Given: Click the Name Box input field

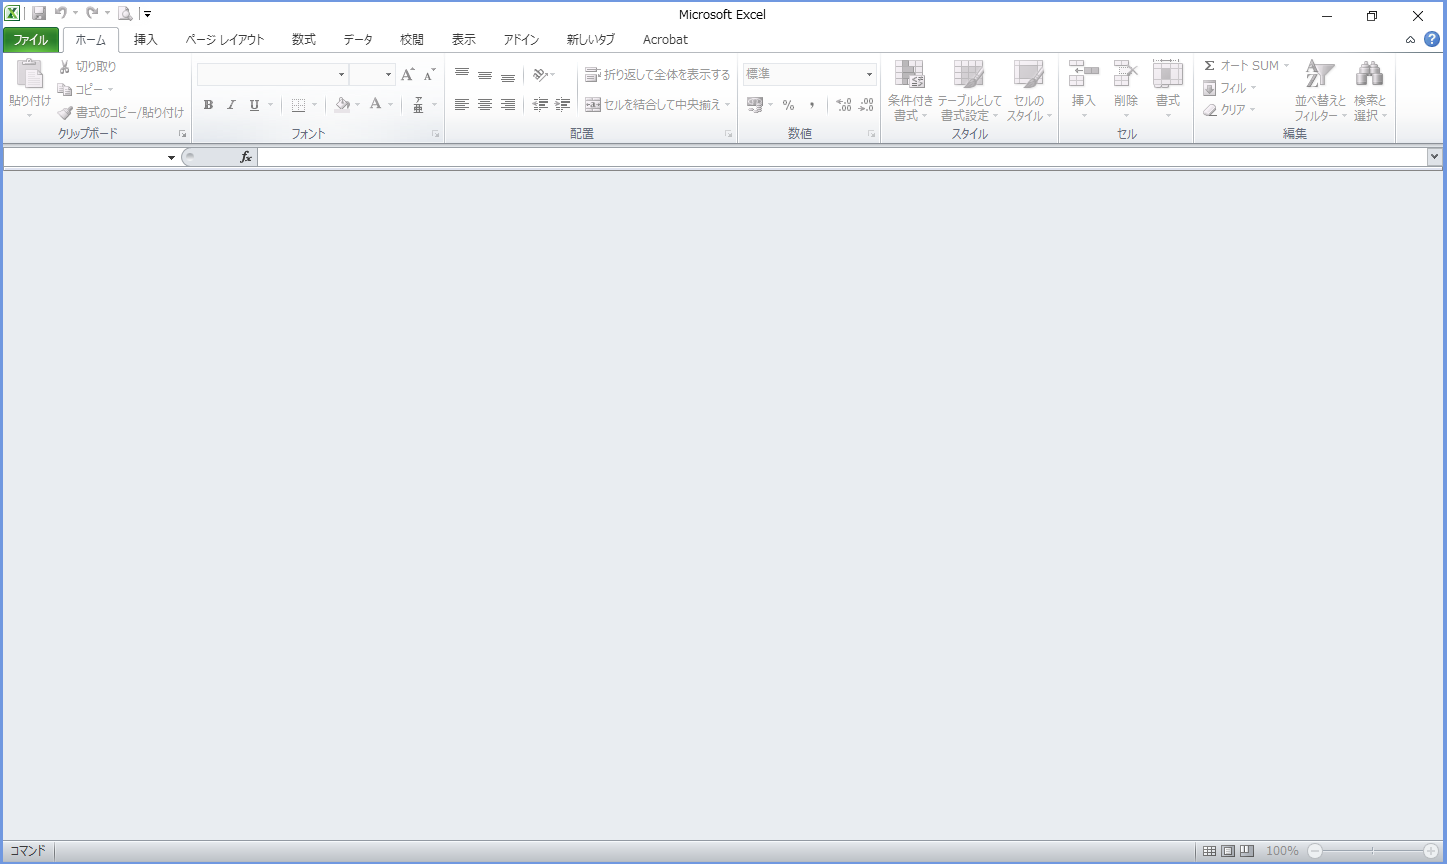Looking at the screenshot, I should [84, 157].
